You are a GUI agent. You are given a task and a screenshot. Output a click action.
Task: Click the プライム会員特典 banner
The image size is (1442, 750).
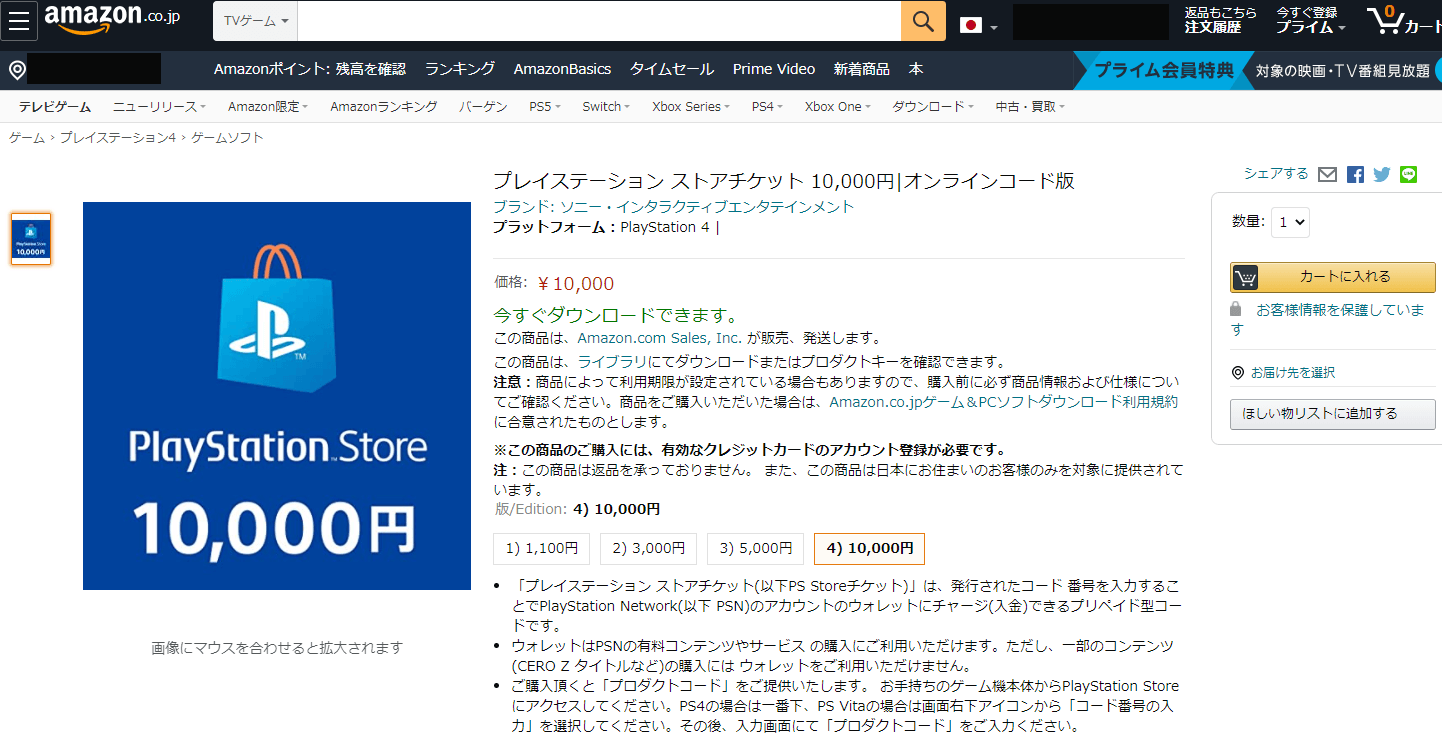(1163, 70)
